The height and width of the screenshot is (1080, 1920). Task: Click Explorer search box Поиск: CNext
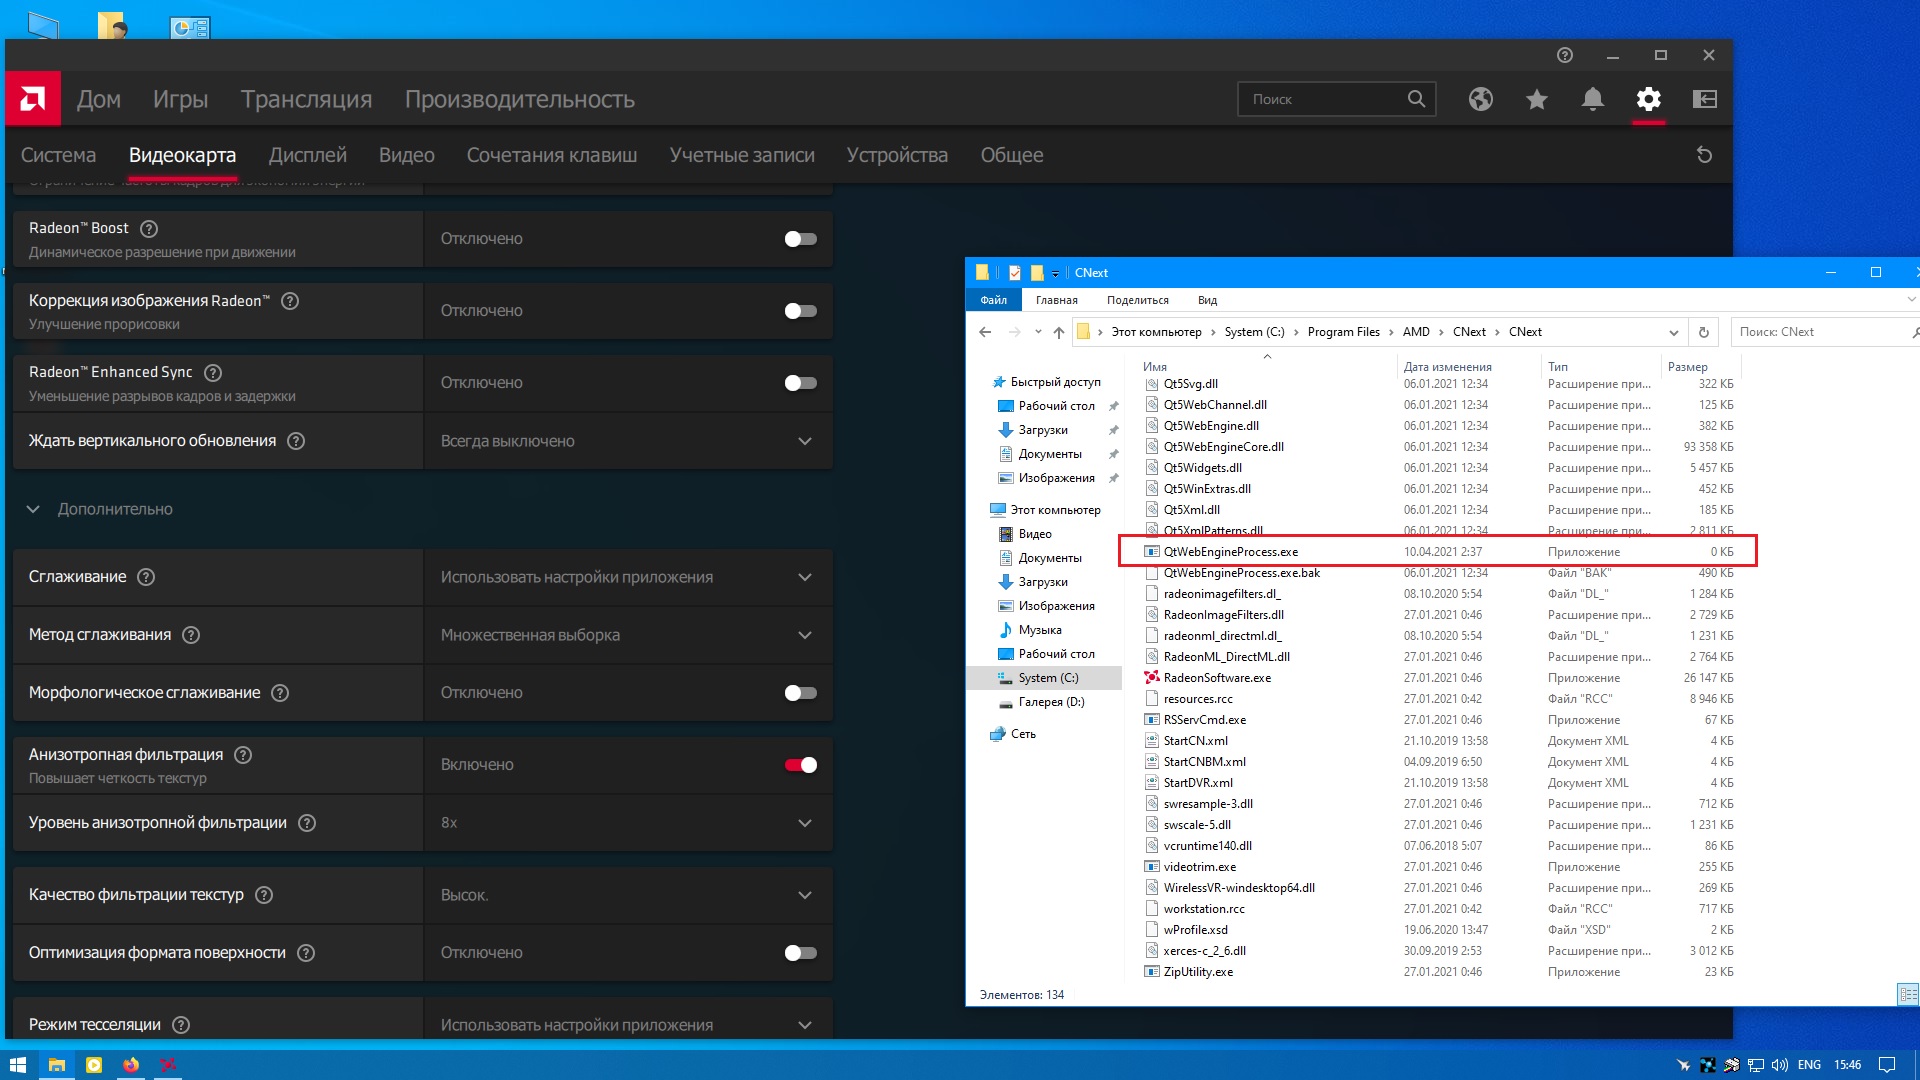tap(1823, 332)
